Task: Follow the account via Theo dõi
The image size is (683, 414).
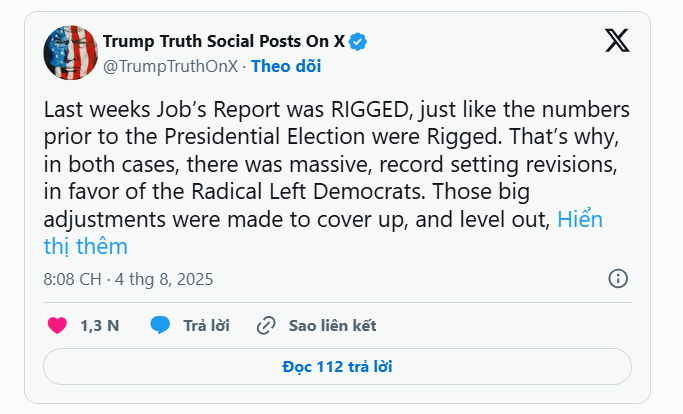Action: coord(286,65)
